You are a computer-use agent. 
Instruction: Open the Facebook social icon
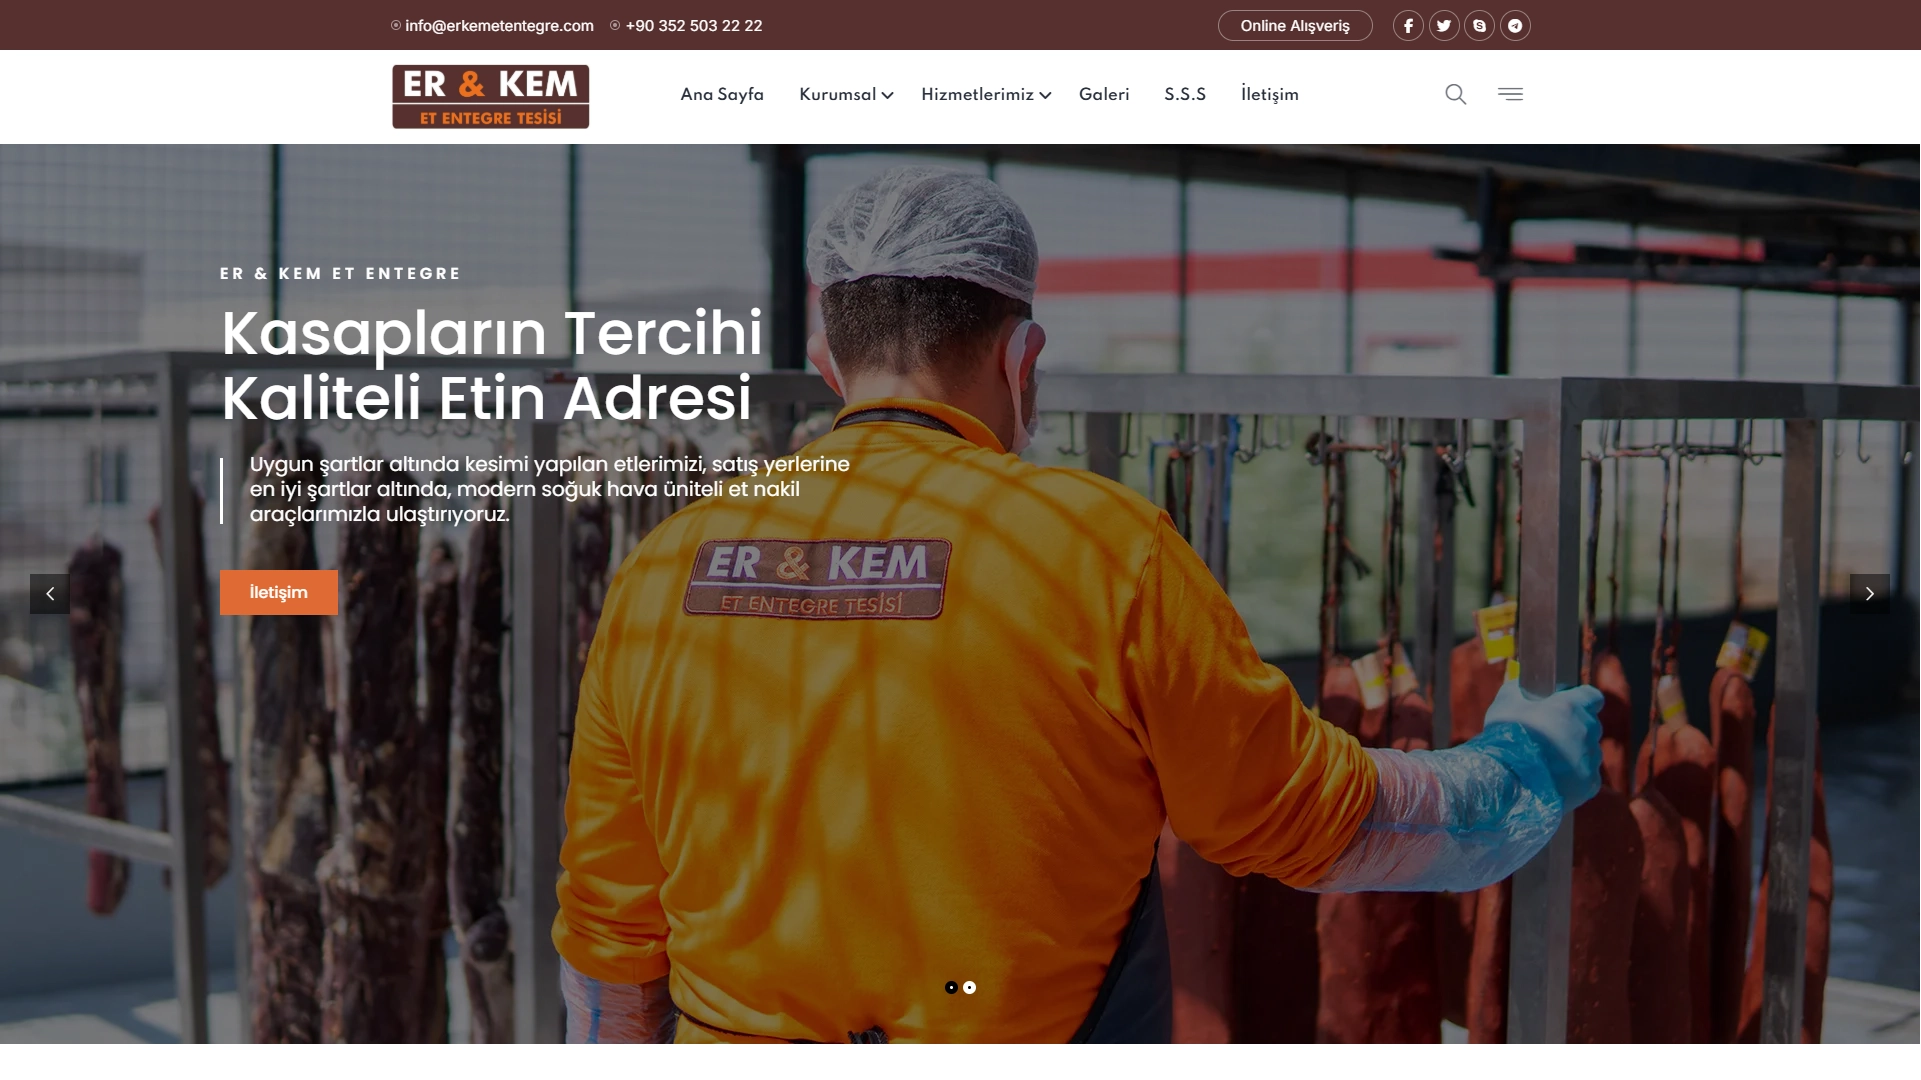point(1408,26)
